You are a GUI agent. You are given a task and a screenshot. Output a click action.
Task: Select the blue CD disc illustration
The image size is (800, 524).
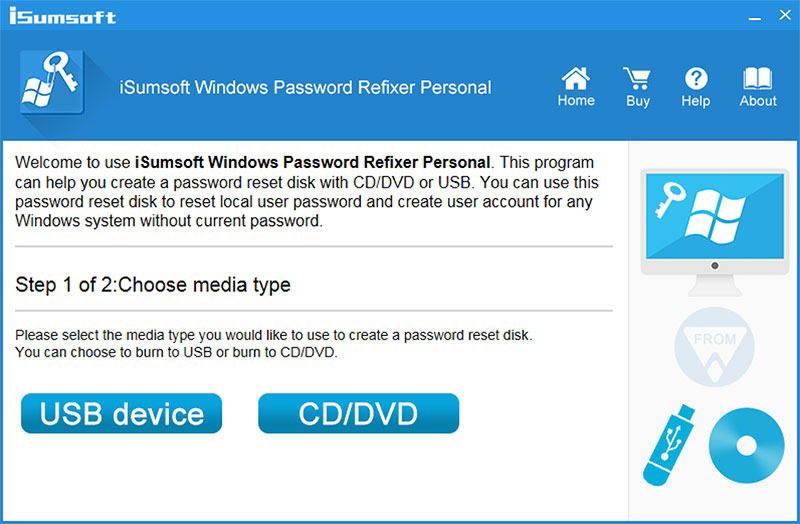pos(746,445)
